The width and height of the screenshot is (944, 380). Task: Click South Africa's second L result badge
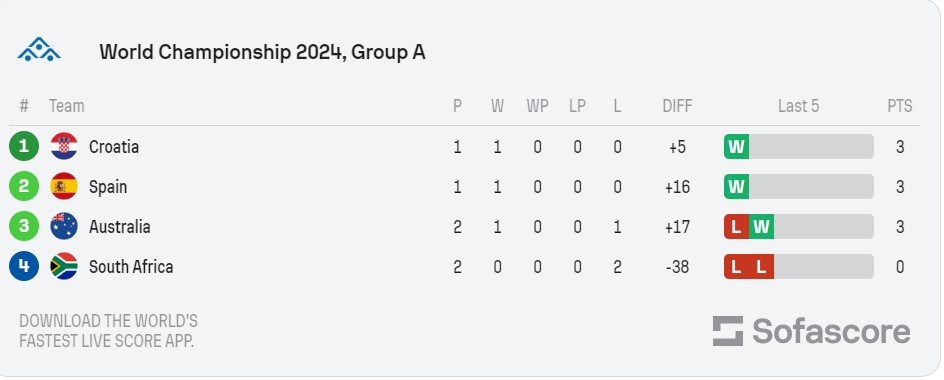(761, 266)
